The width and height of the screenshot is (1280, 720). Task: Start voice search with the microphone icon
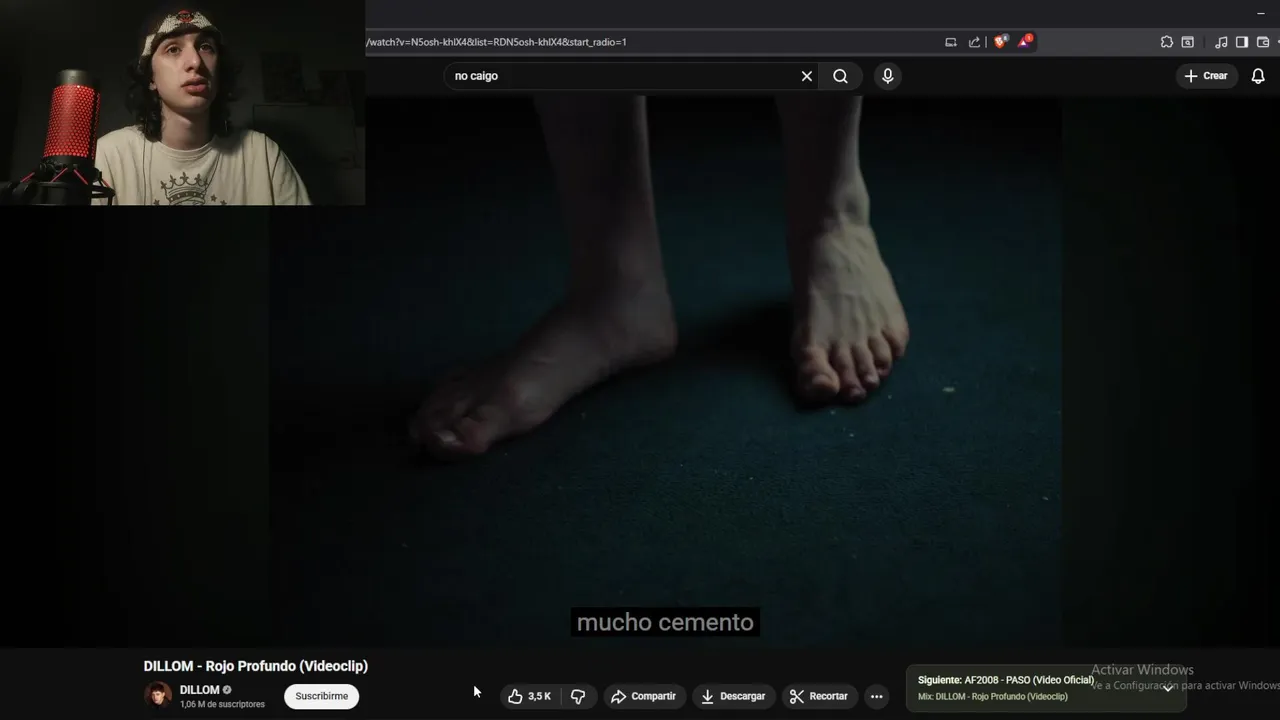point(887,76)
